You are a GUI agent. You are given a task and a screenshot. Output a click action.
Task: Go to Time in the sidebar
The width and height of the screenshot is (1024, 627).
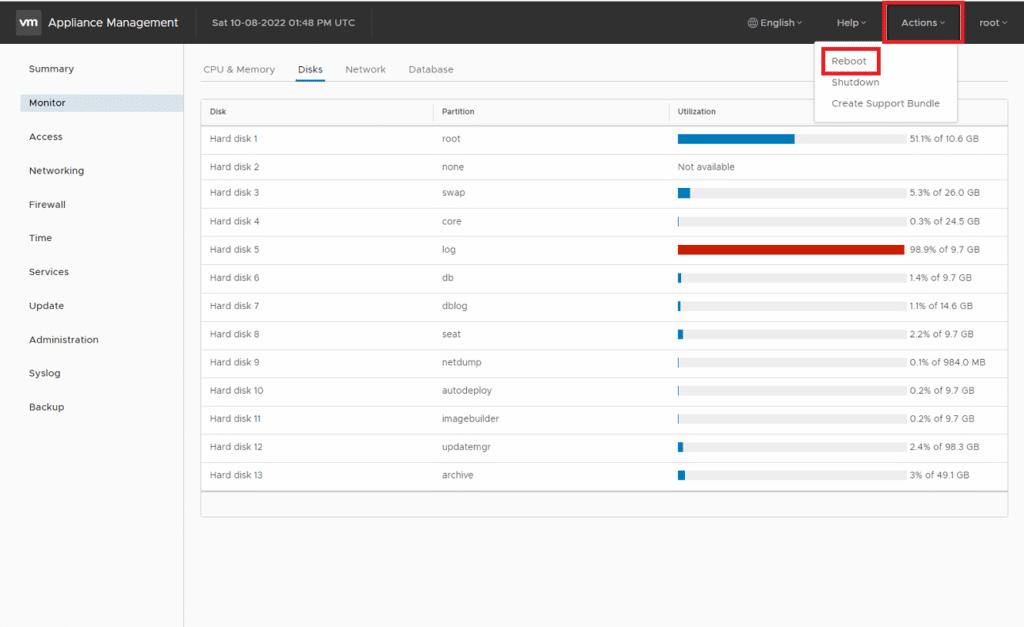[40, 238]
